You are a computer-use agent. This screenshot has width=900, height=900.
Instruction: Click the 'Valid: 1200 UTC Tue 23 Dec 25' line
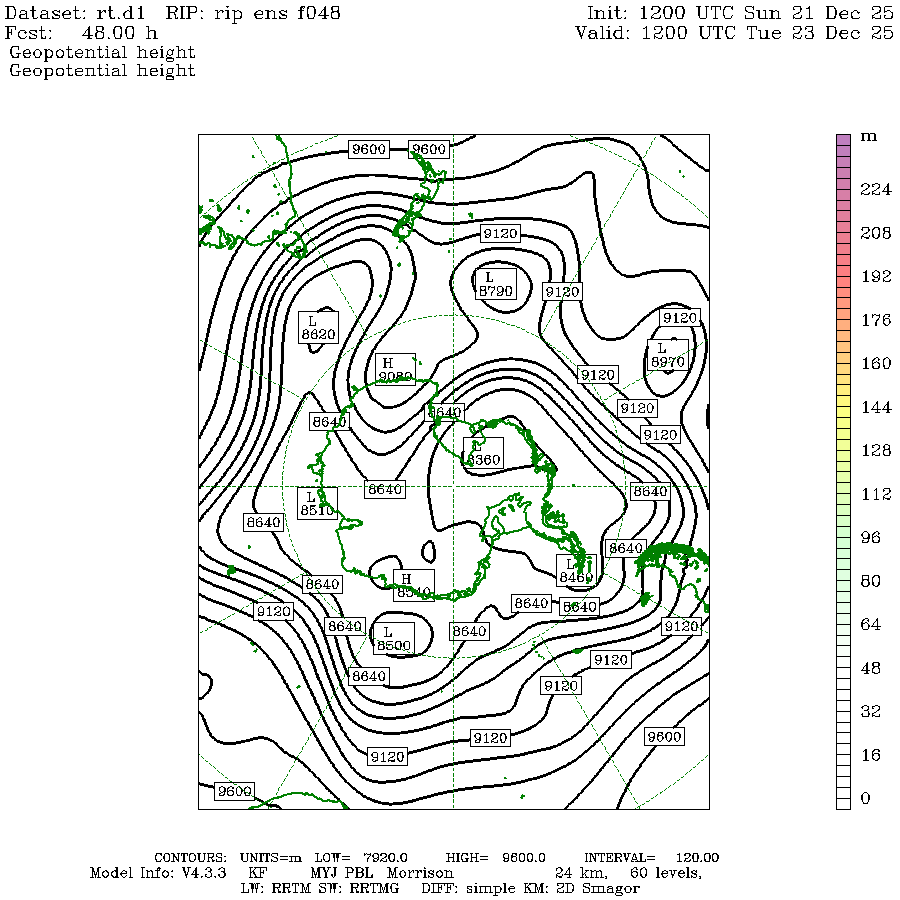point(735,32)
